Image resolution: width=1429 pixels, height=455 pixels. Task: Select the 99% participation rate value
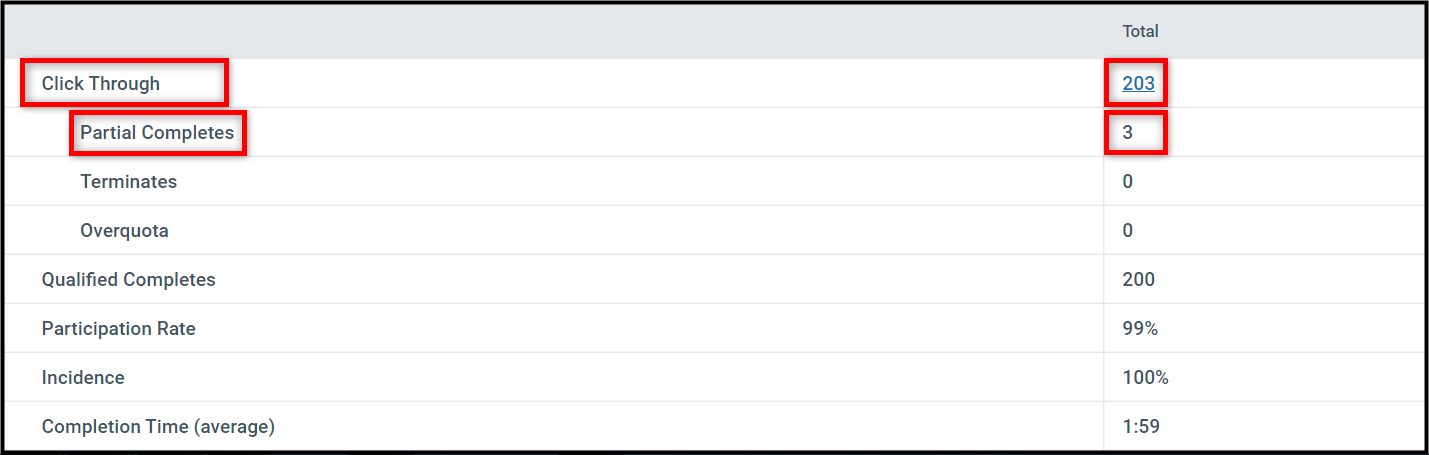point(1140,329)
